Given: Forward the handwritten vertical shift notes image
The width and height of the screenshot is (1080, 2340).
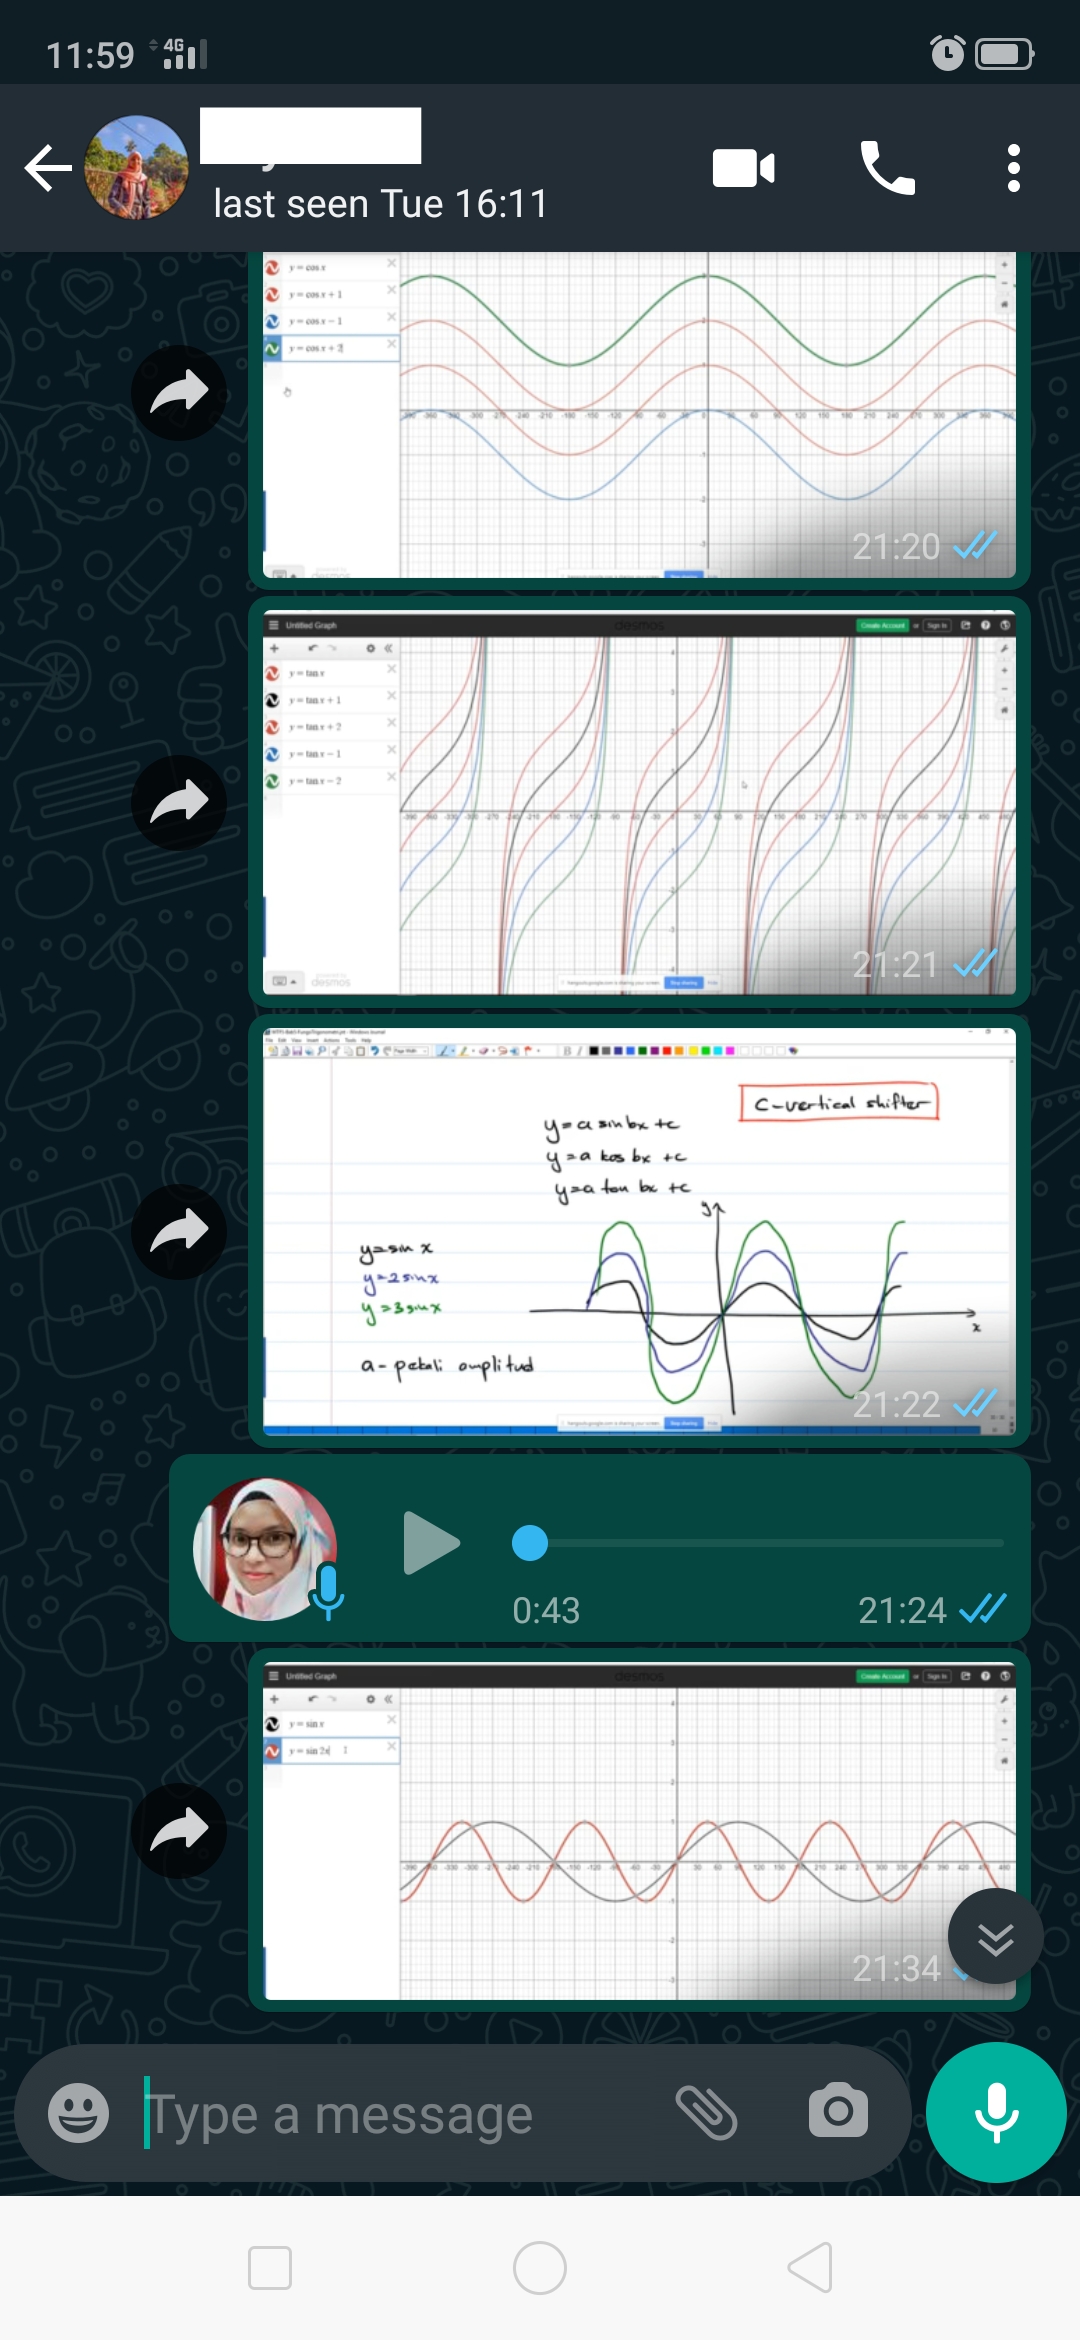Looking at the screenshot, I should click(x=179, y=1231).
